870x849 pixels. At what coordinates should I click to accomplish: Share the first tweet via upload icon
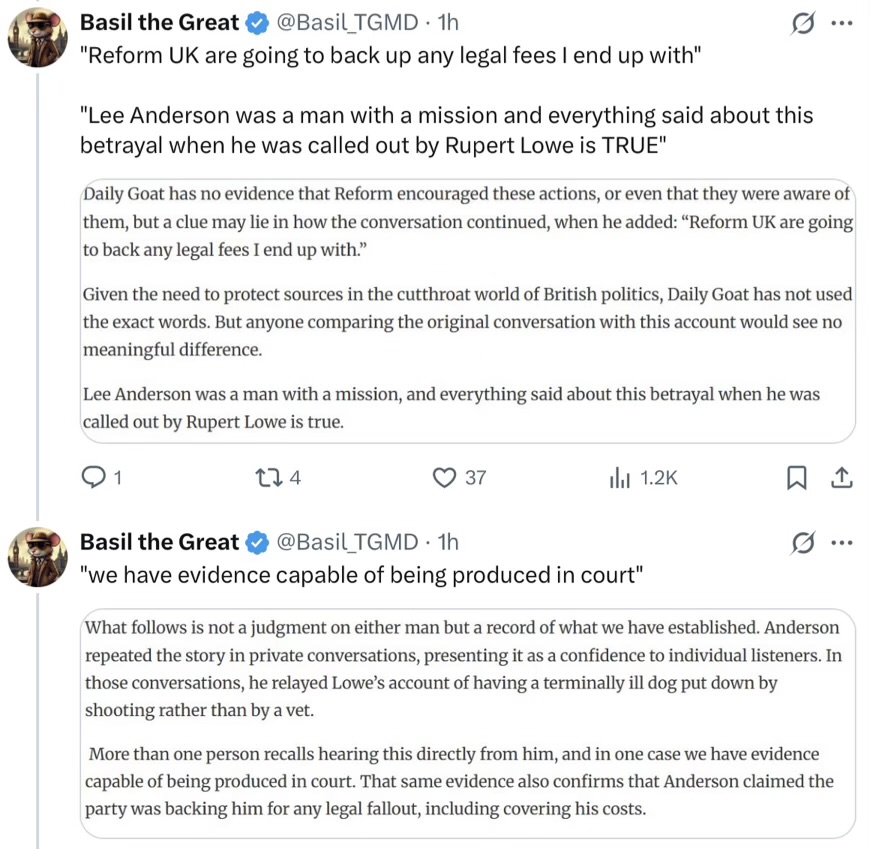841,478
